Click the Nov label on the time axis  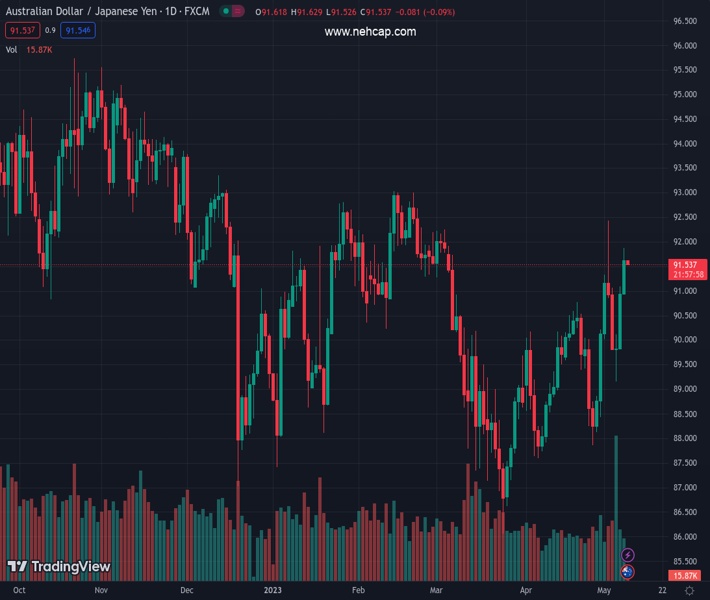click(100, 591)
